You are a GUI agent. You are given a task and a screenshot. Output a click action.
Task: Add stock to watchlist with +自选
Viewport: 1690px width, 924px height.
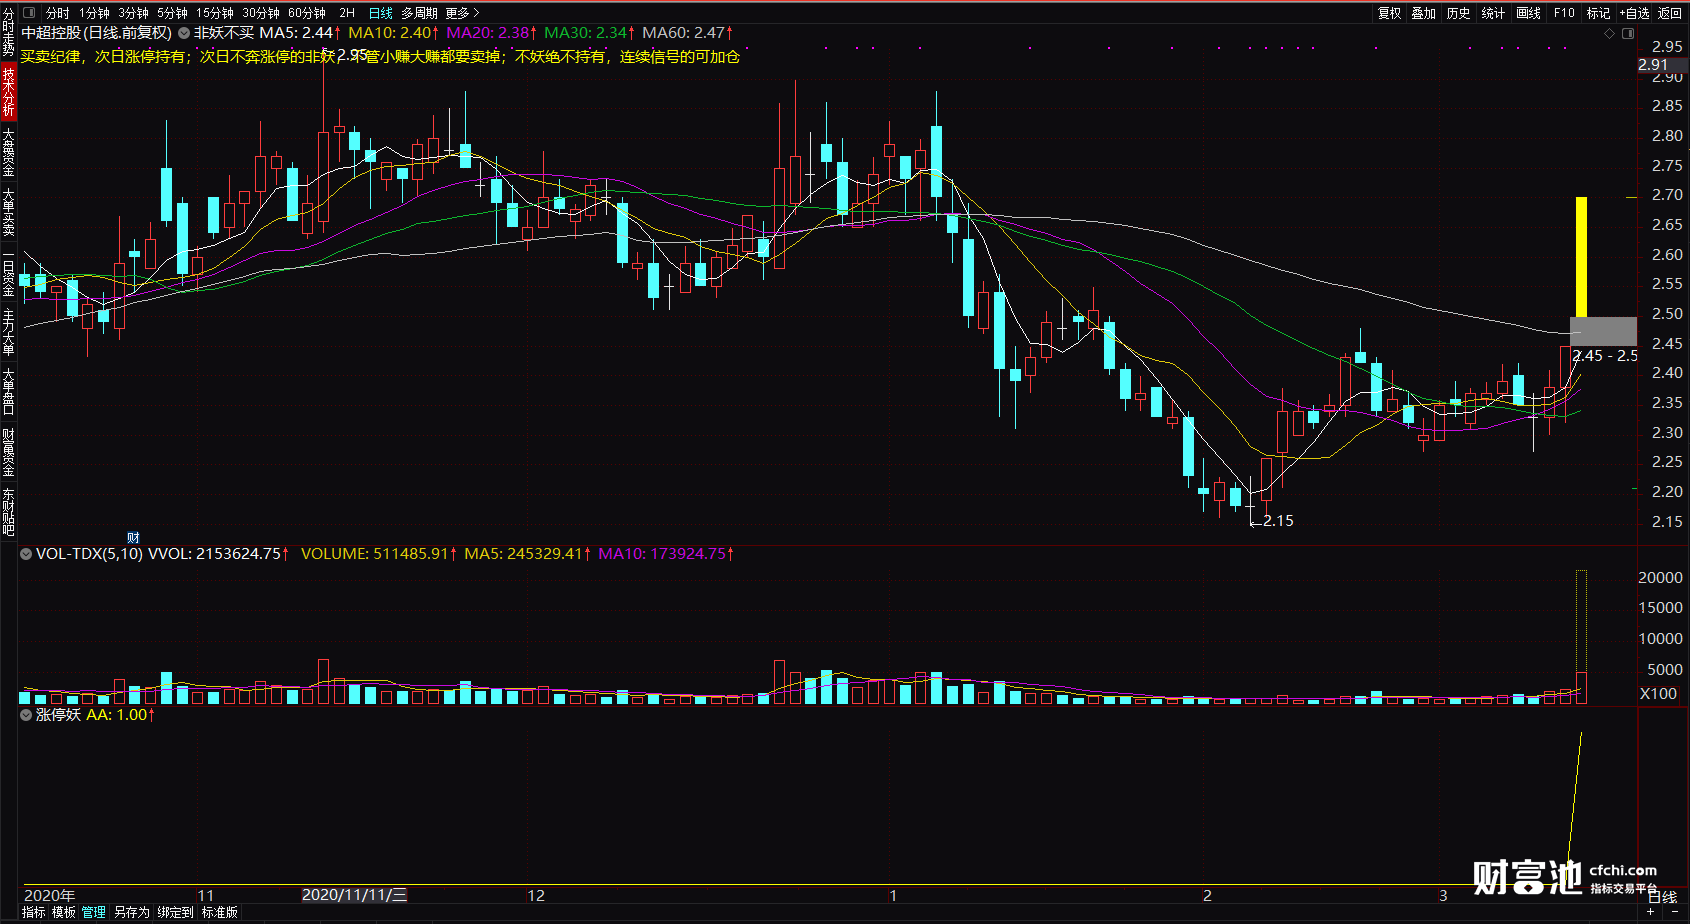1634,13
